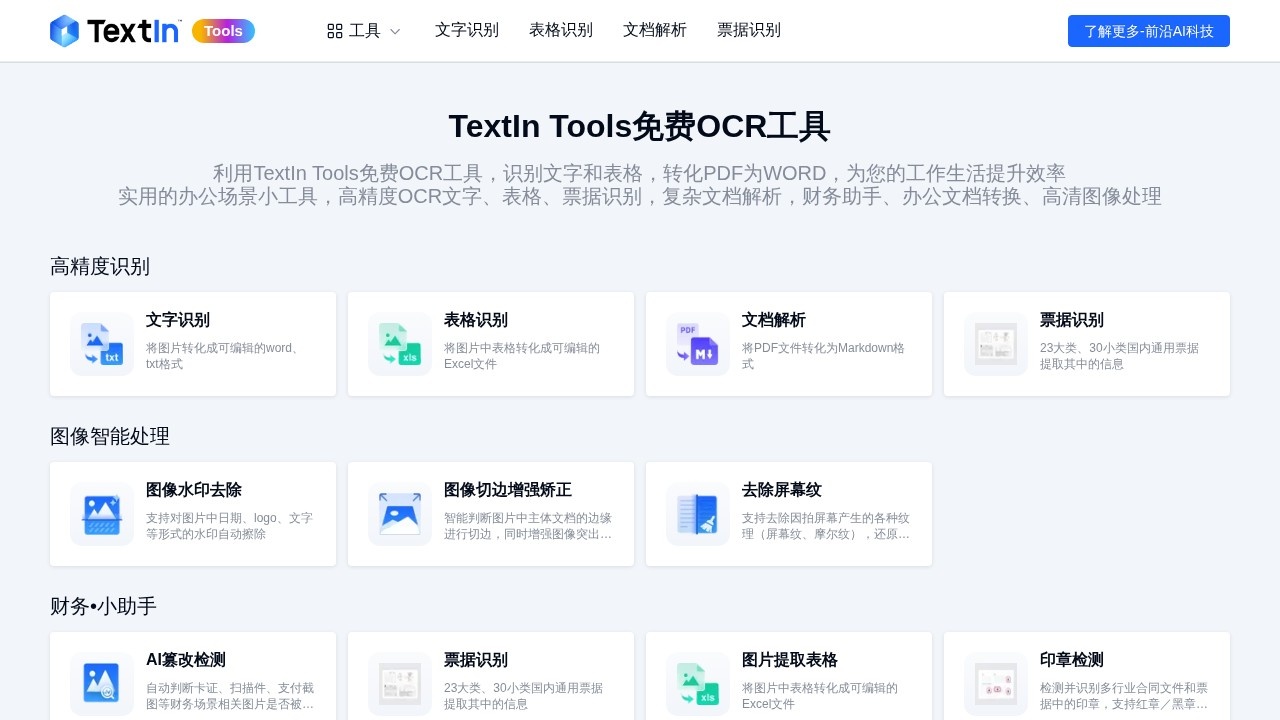
Task: Click the AI篡改检测 icon
Action: (x=102, y=684)
